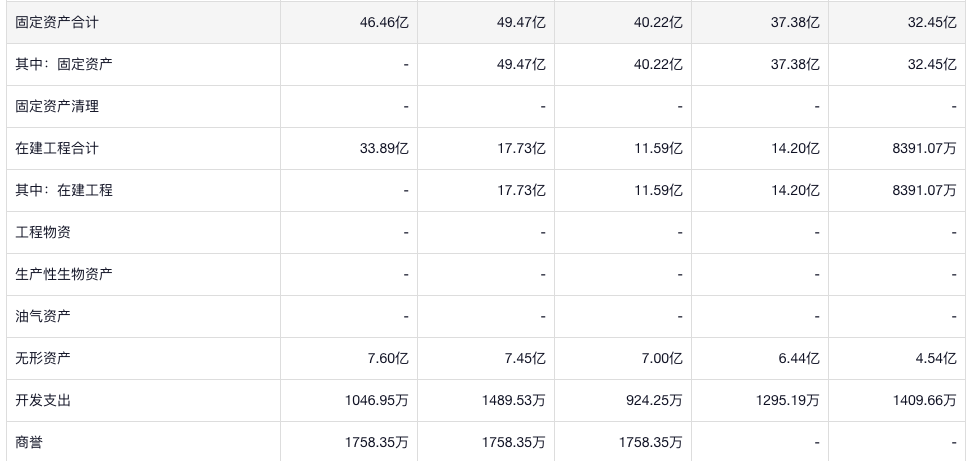975x461 pixels.
Task: Select the 油气资产 row label
Action: [43, 316]
